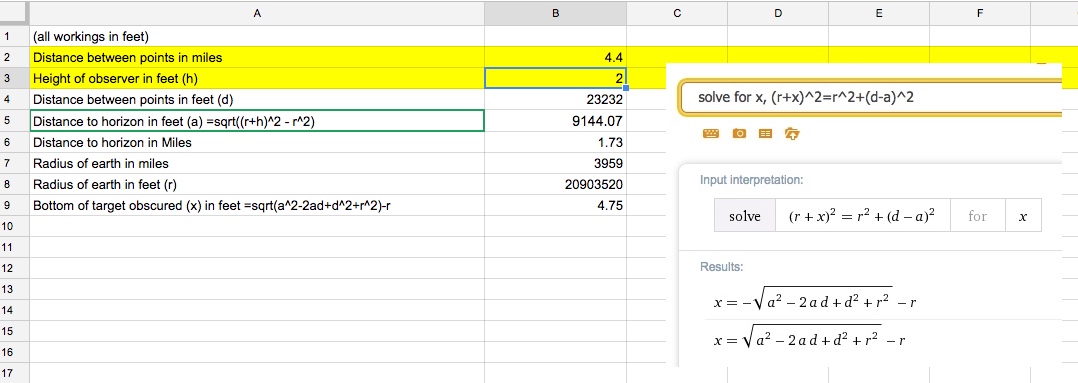This screenshot has width=1078, height=383.
Task: Select column A header
Action: (x=257, y=12)
